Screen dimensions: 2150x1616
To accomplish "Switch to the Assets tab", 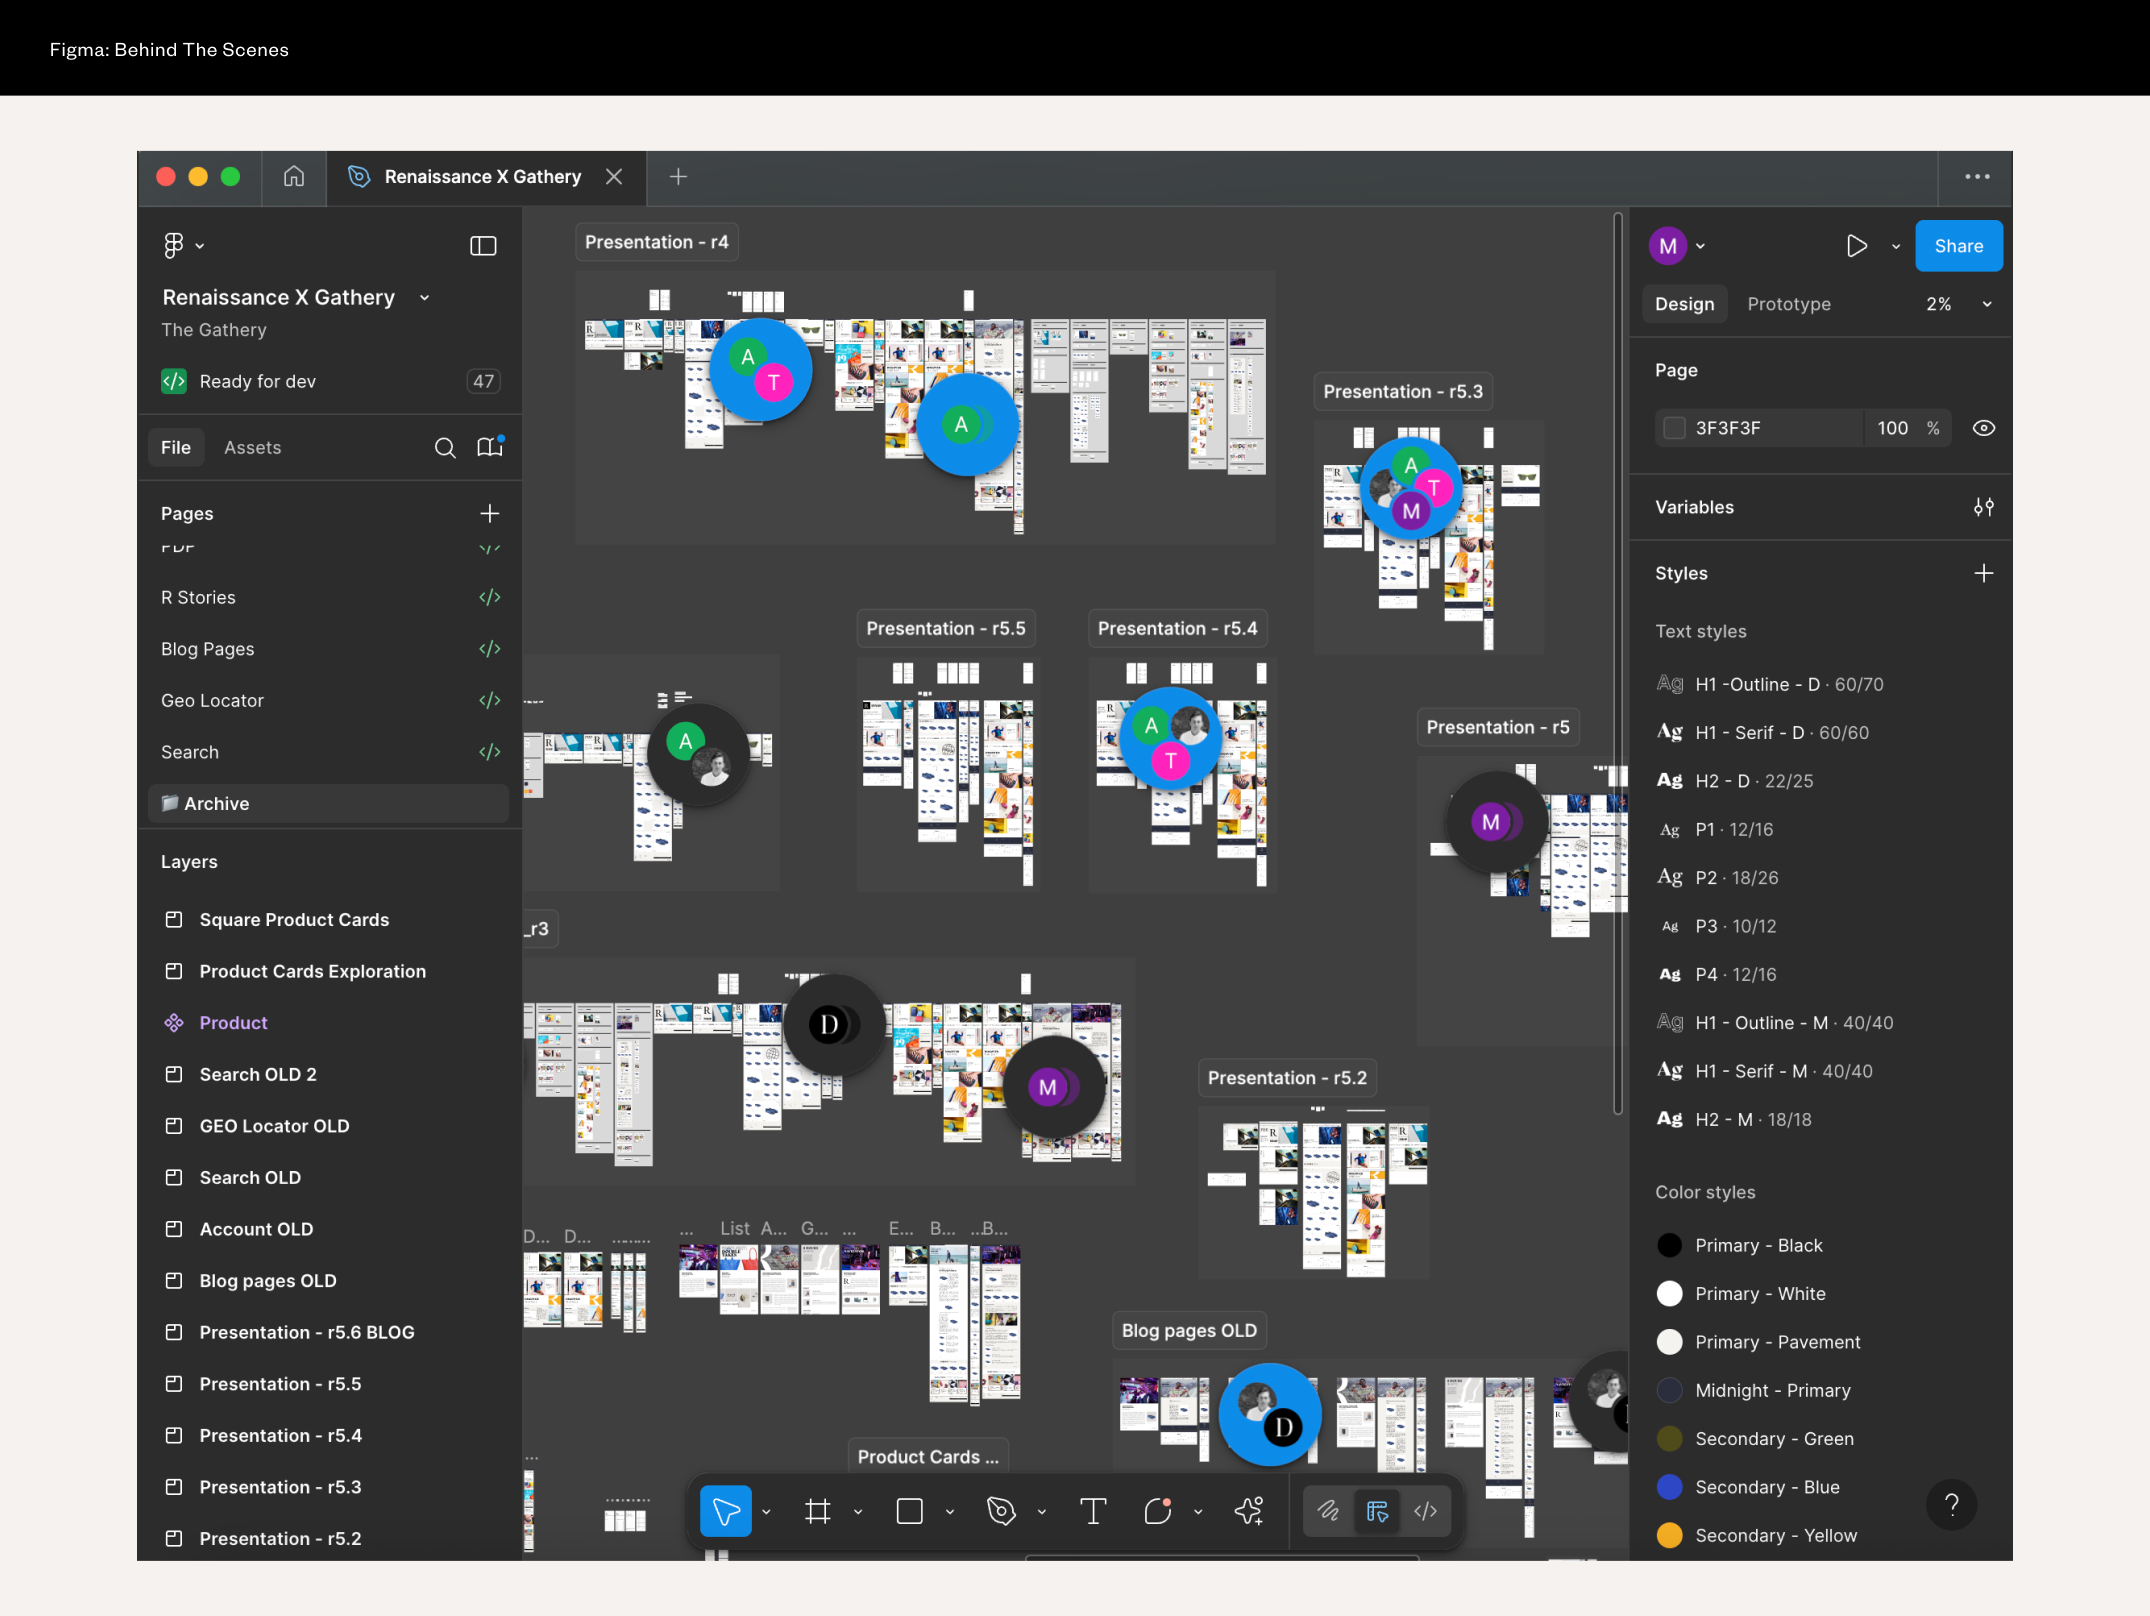I will click(252, 448).
